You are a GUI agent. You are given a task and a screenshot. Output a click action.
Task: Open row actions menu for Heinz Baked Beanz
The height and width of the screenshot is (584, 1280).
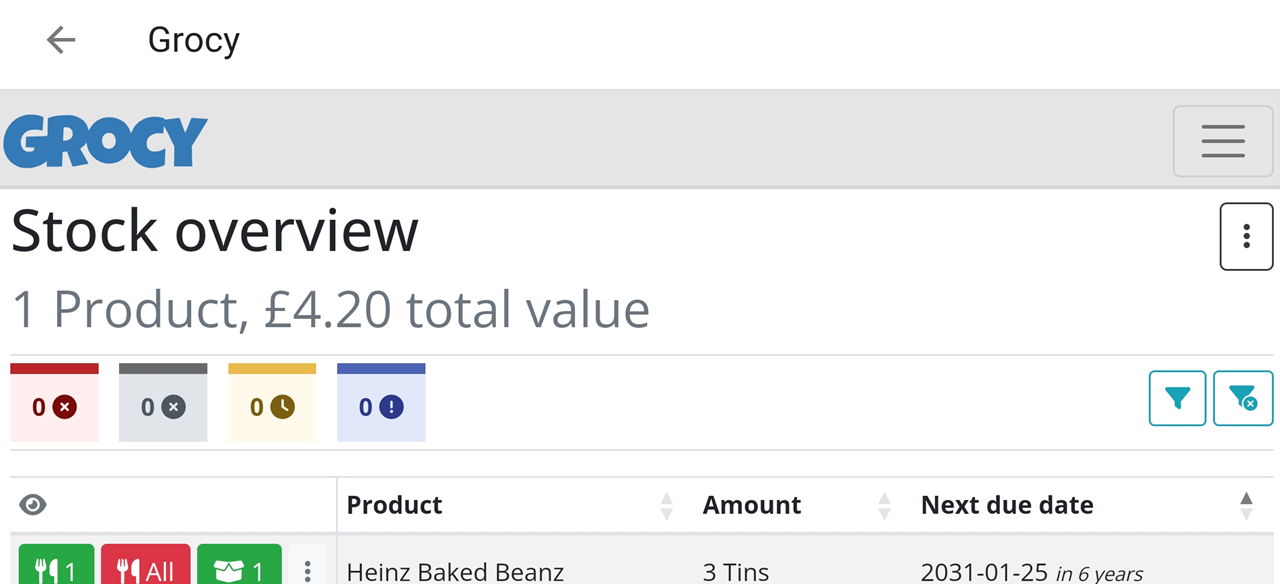pyautogui.click(x=307, y=568)
